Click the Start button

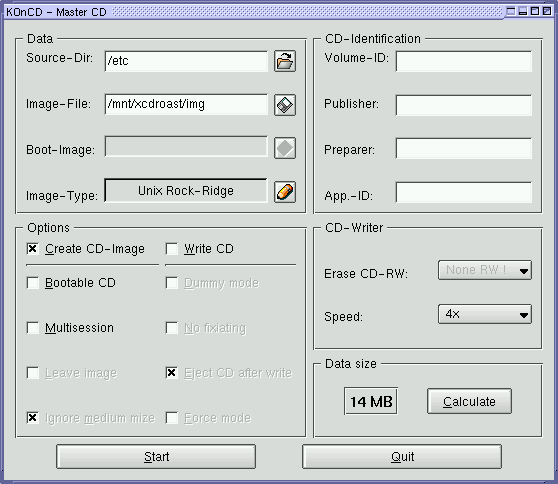(156, 457)
